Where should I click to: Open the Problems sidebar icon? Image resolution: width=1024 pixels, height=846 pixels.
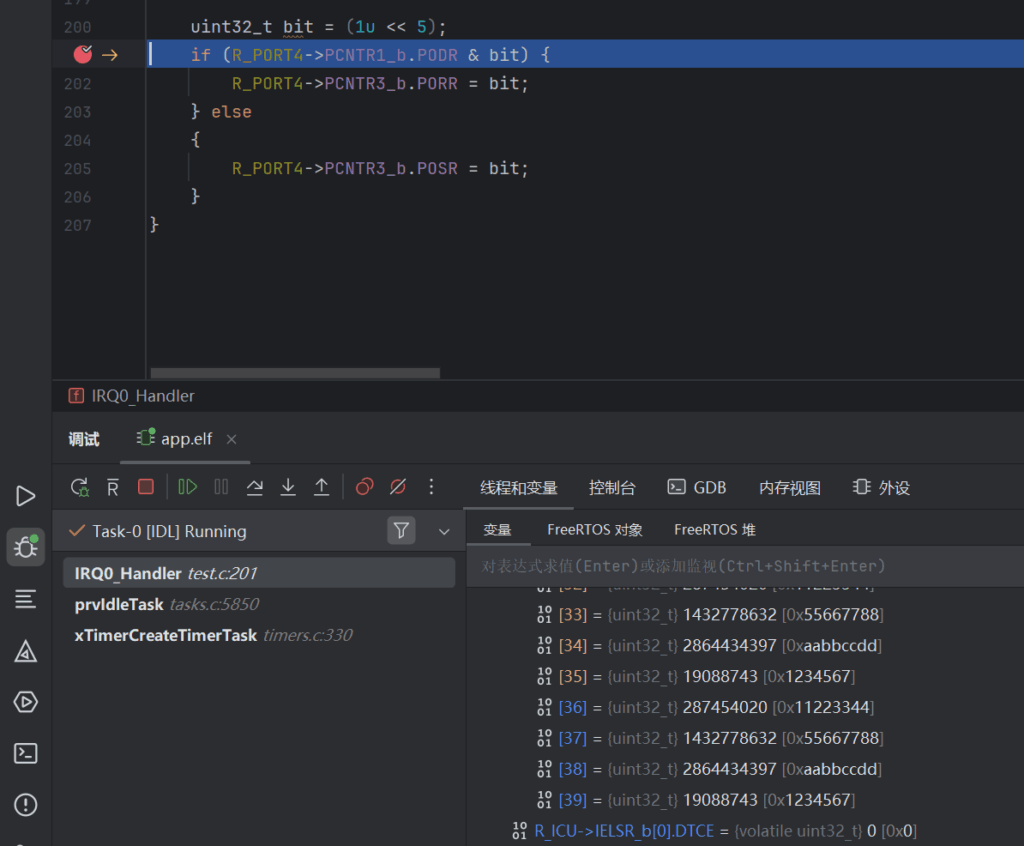[x=25, y=804]
